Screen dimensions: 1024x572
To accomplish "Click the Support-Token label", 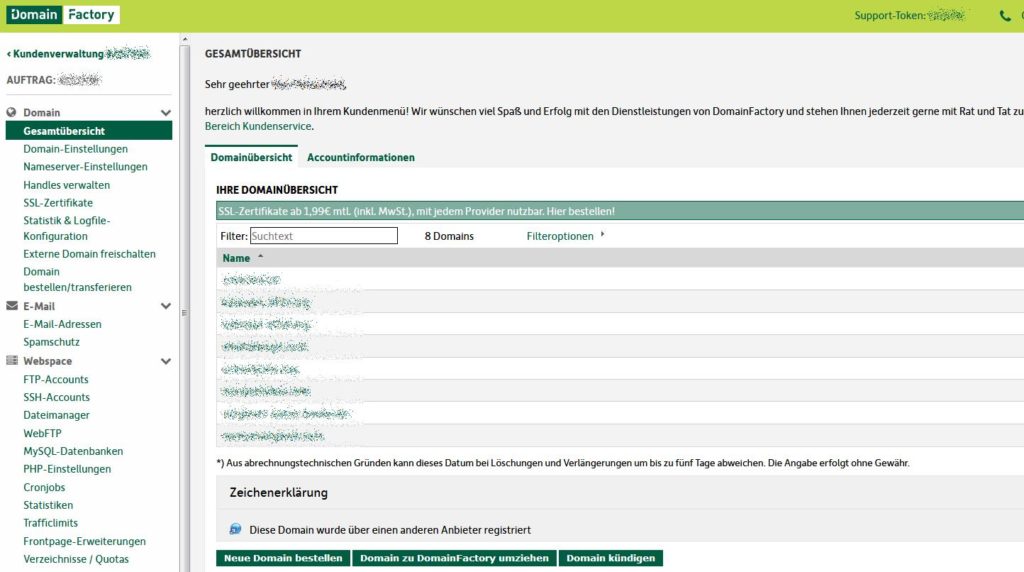I will pos(889,16).
